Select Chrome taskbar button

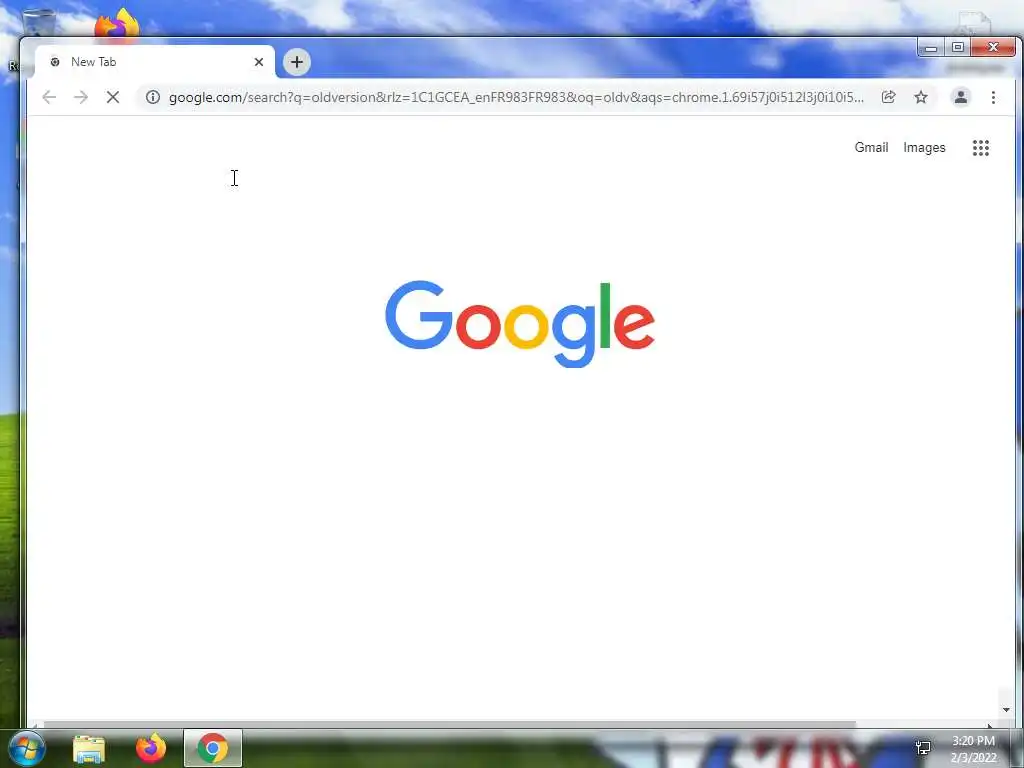point(213,748)
